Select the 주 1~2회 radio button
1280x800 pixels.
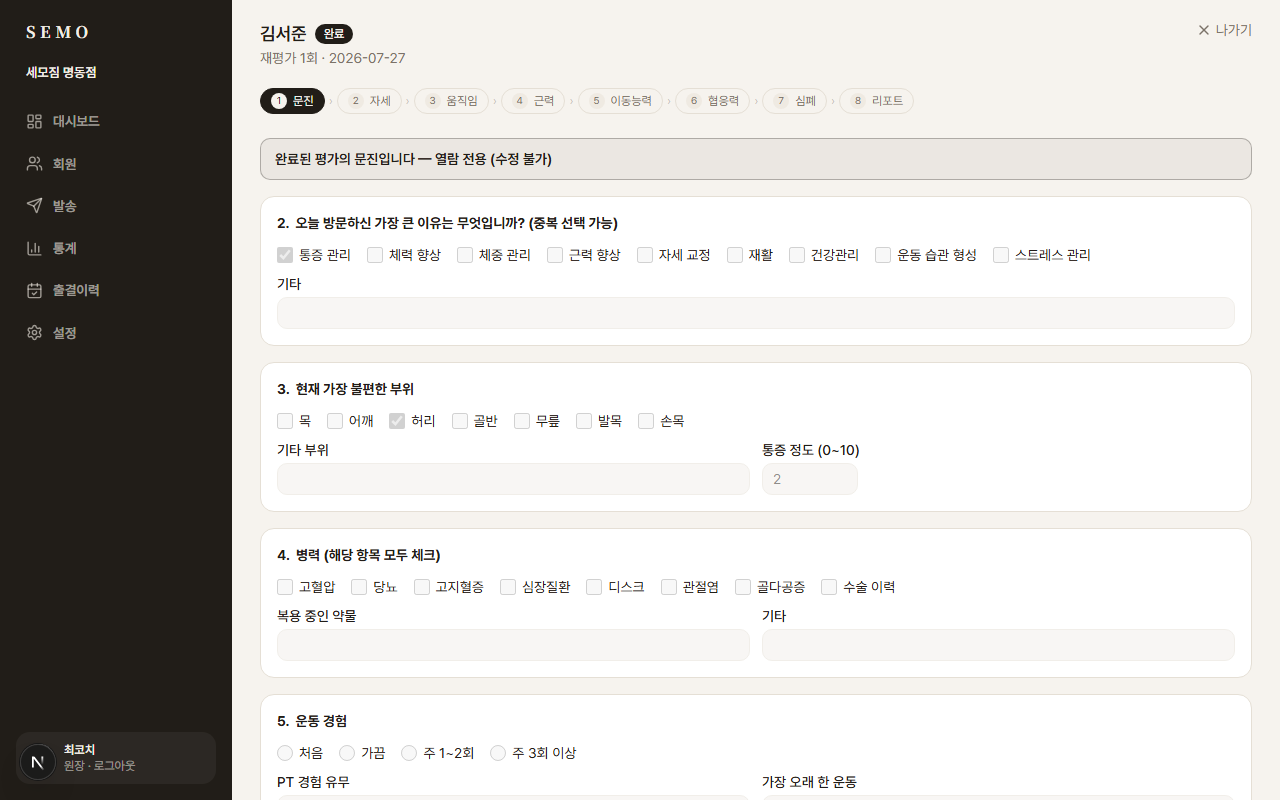(x=409, y=753)
